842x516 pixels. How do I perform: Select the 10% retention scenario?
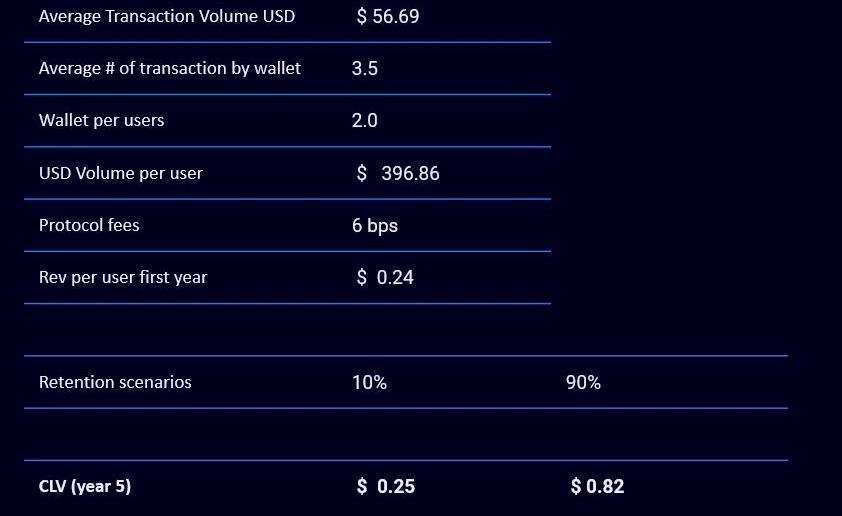[369, 382]
